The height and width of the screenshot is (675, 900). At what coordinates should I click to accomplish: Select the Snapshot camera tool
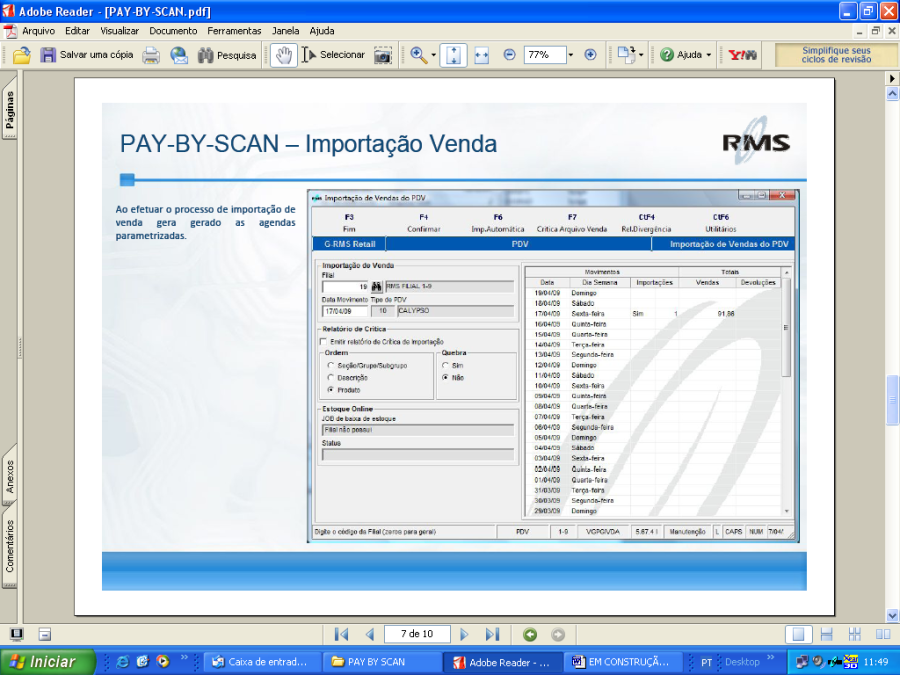(383, 55)
